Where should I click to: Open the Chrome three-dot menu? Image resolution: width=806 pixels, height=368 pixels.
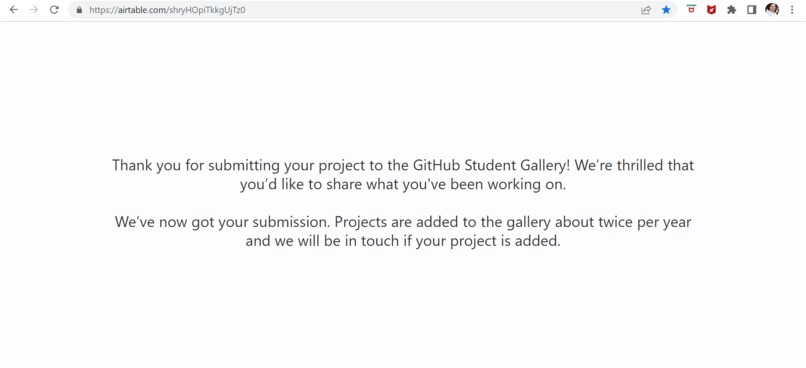(792, 10)
